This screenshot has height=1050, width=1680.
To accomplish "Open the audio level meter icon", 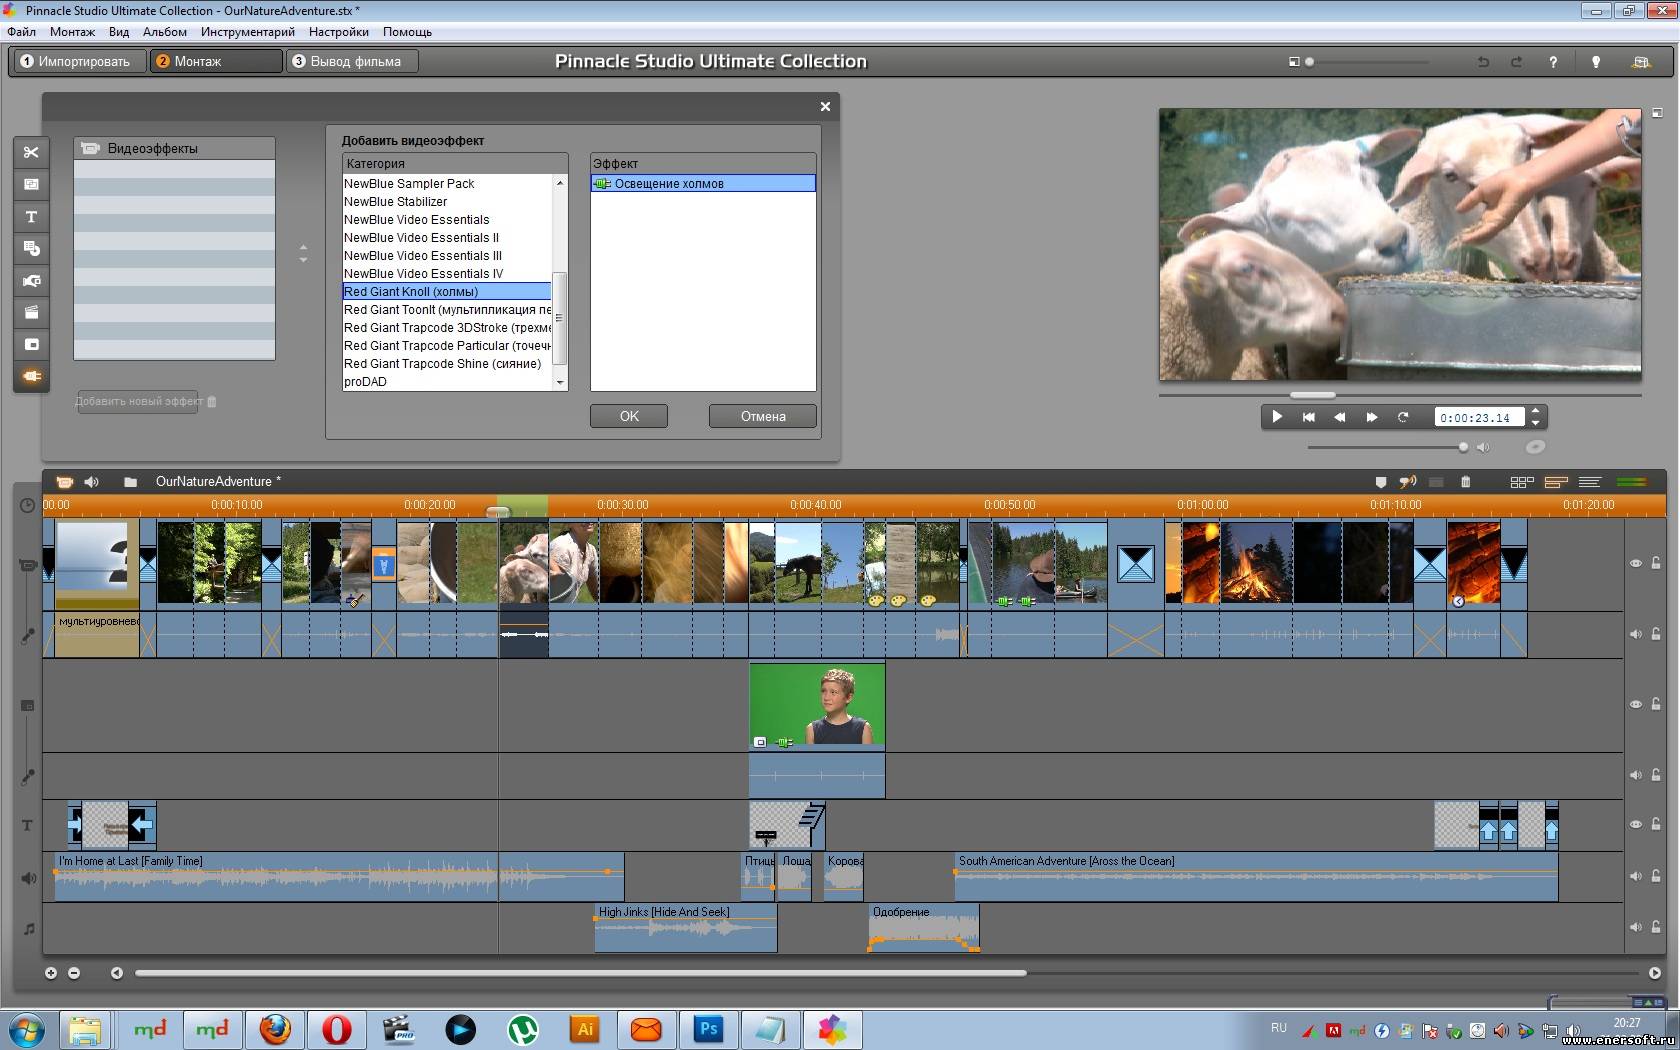I will click(1631, 482).
